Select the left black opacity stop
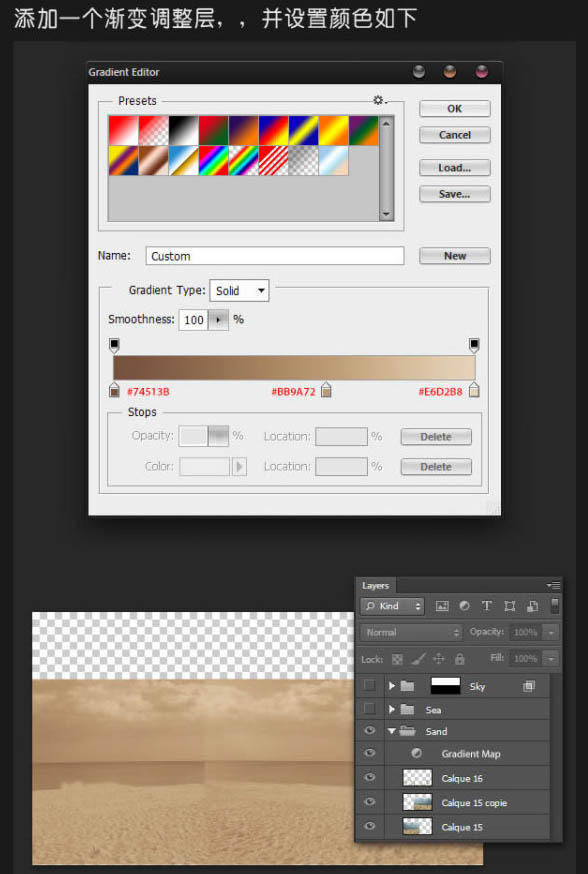The image size is (588, 874). point(114,345)
